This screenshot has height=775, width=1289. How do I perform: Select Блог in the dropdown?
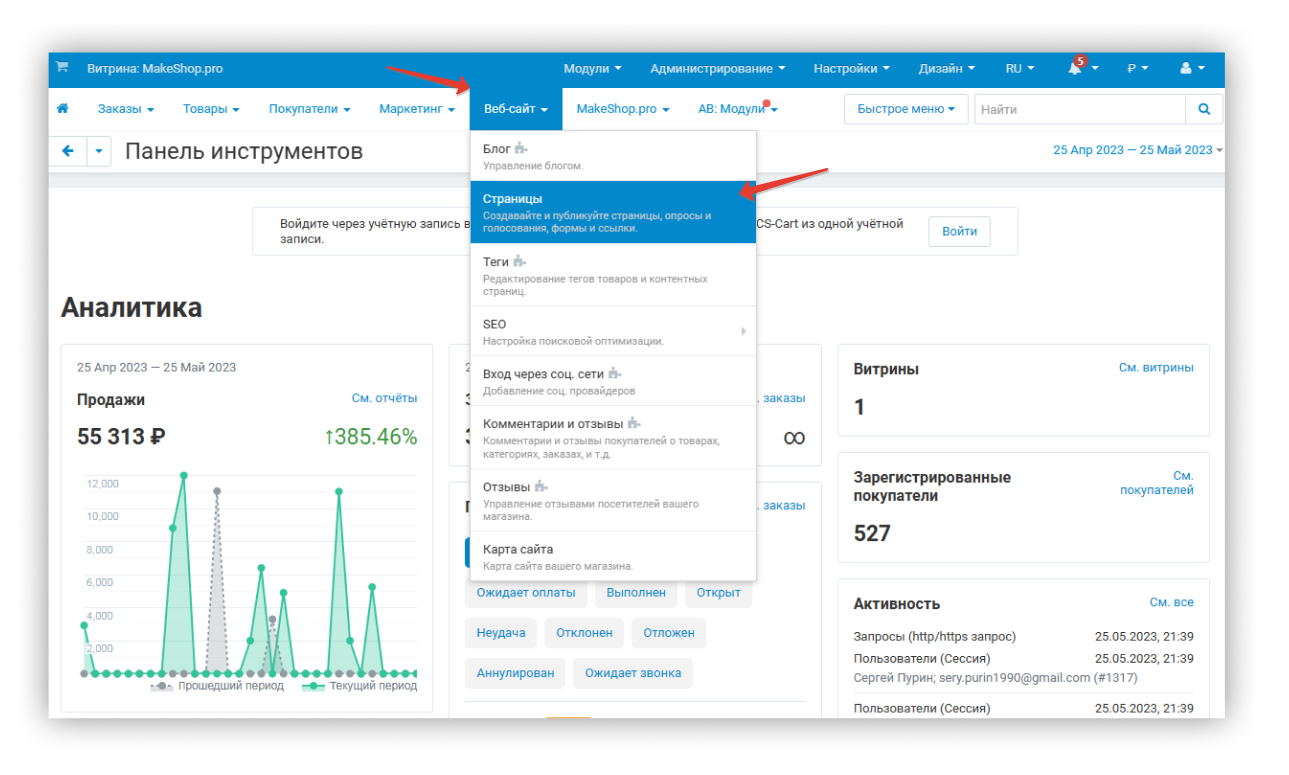coord(613,156)
